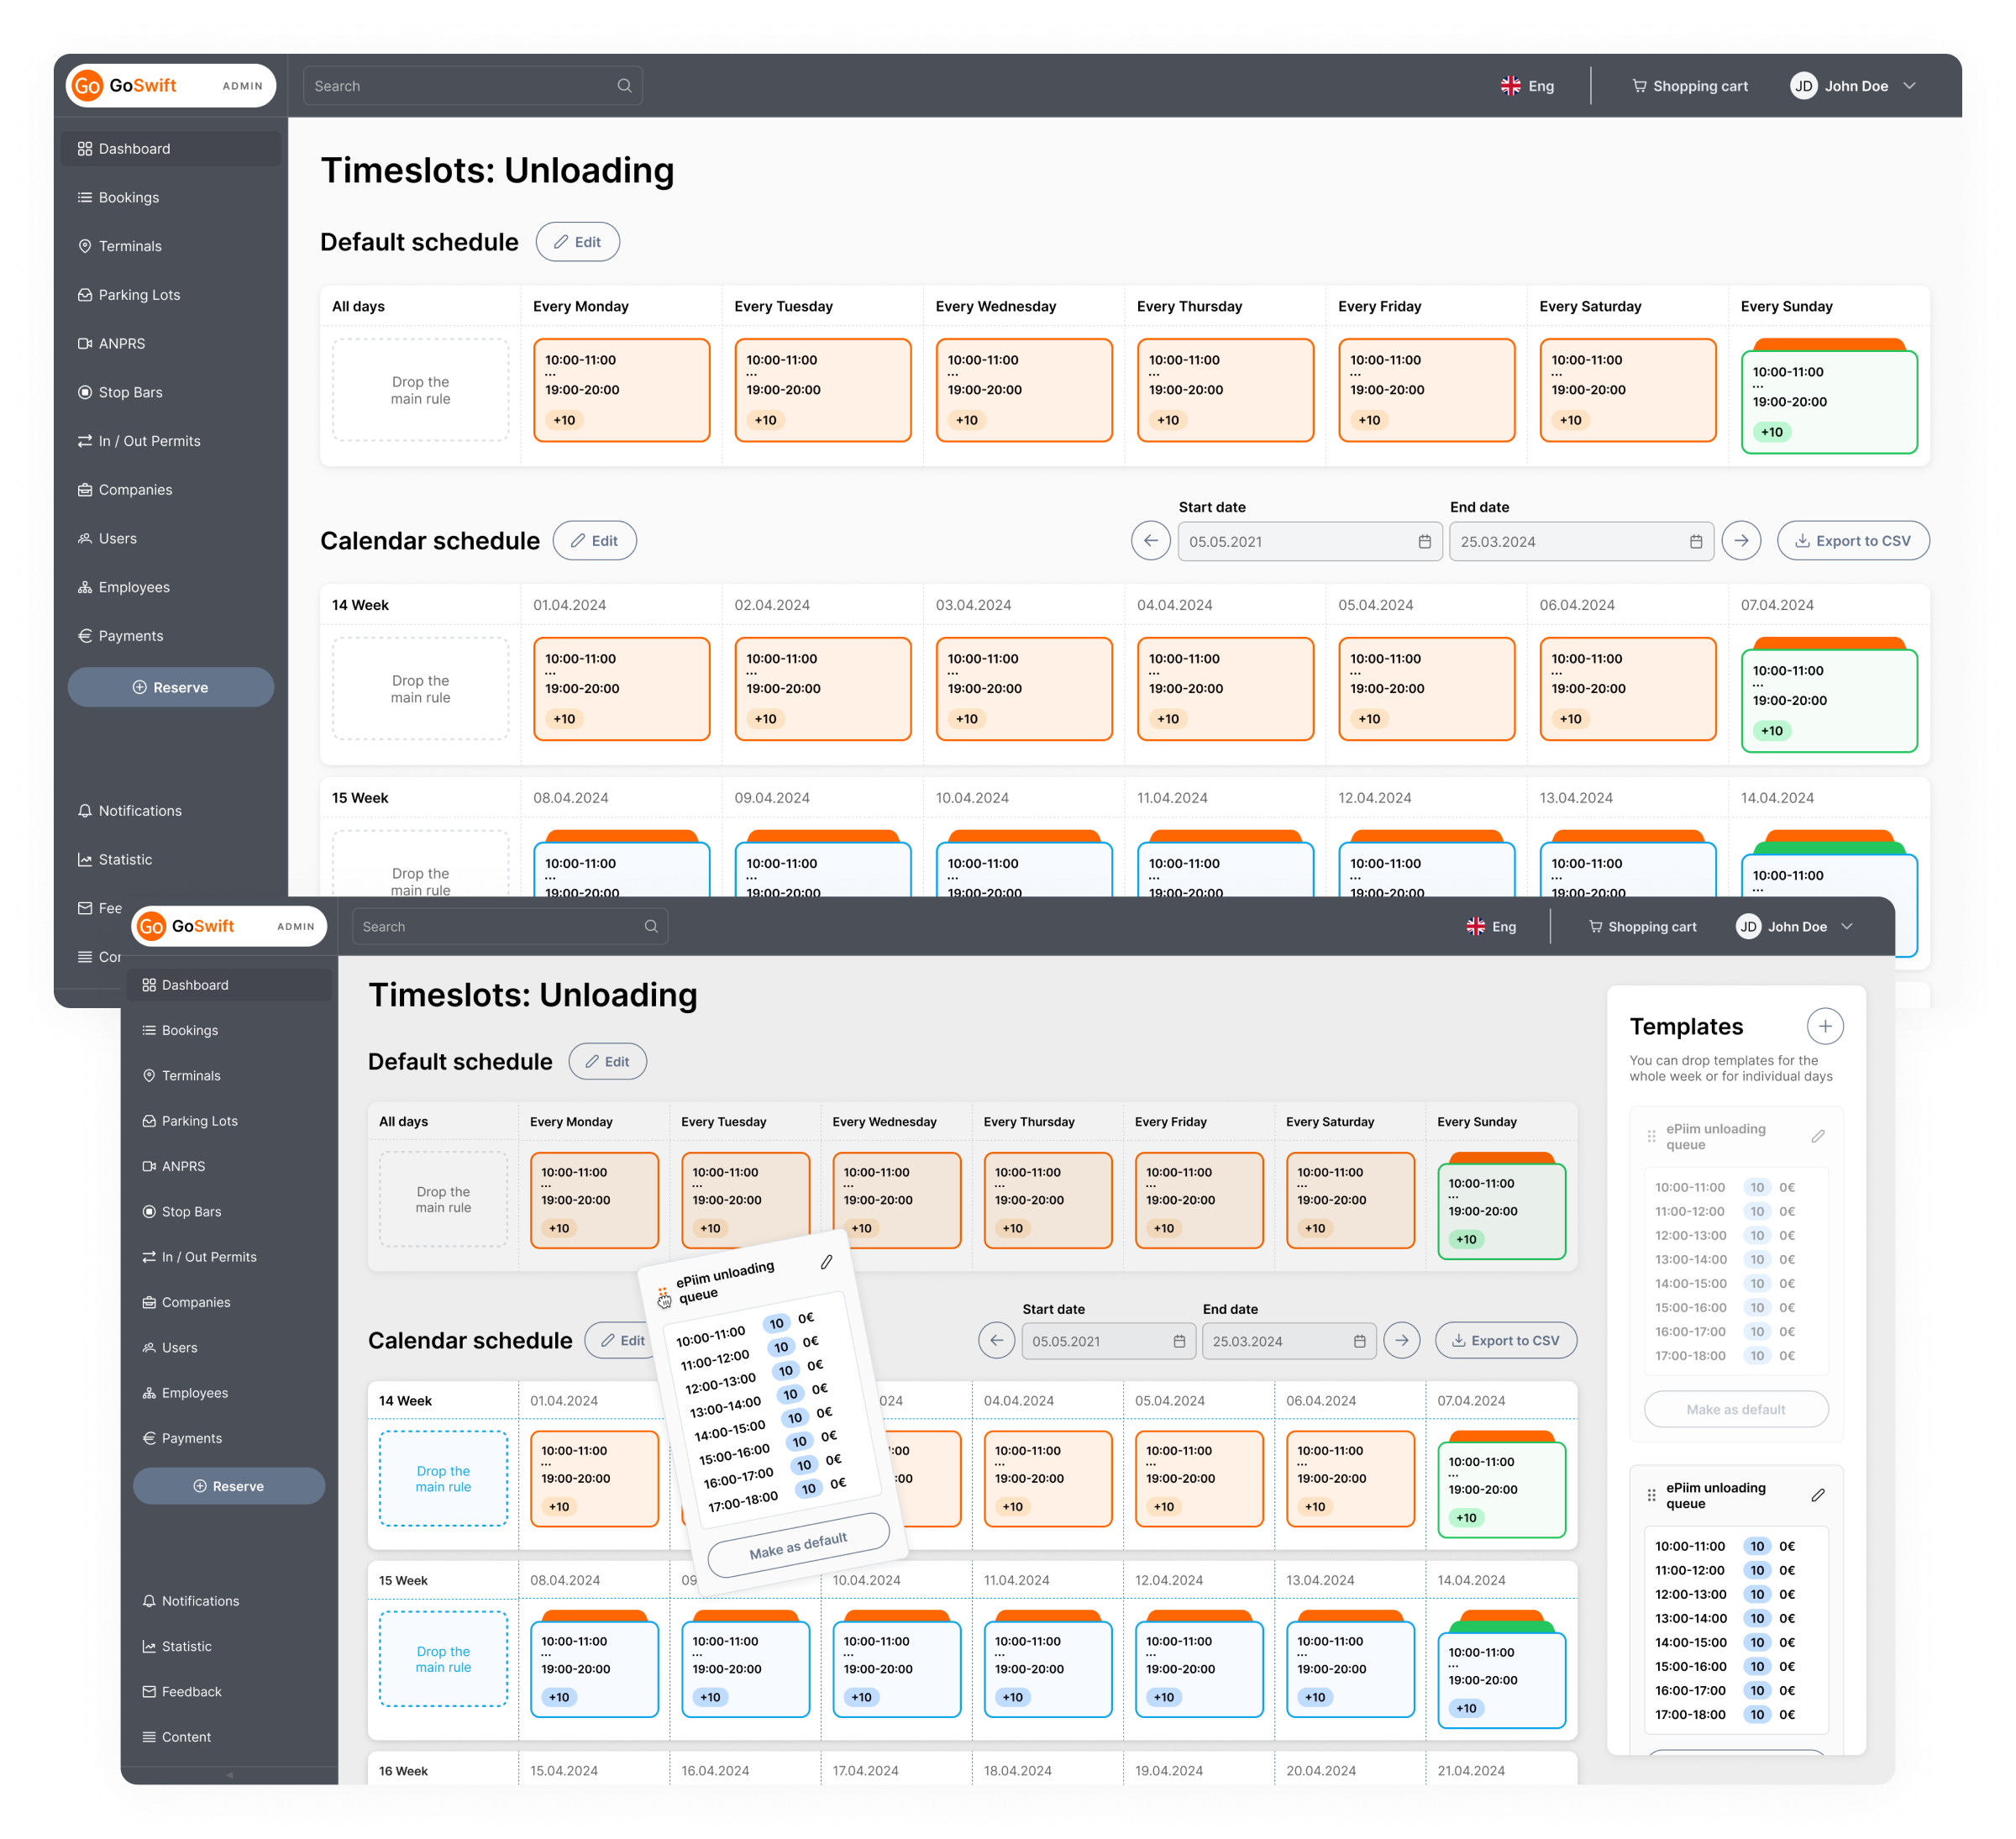Click Export to CSV in back window
This screenshot has height=1839, width=2016.
[x=1853, y=541]
